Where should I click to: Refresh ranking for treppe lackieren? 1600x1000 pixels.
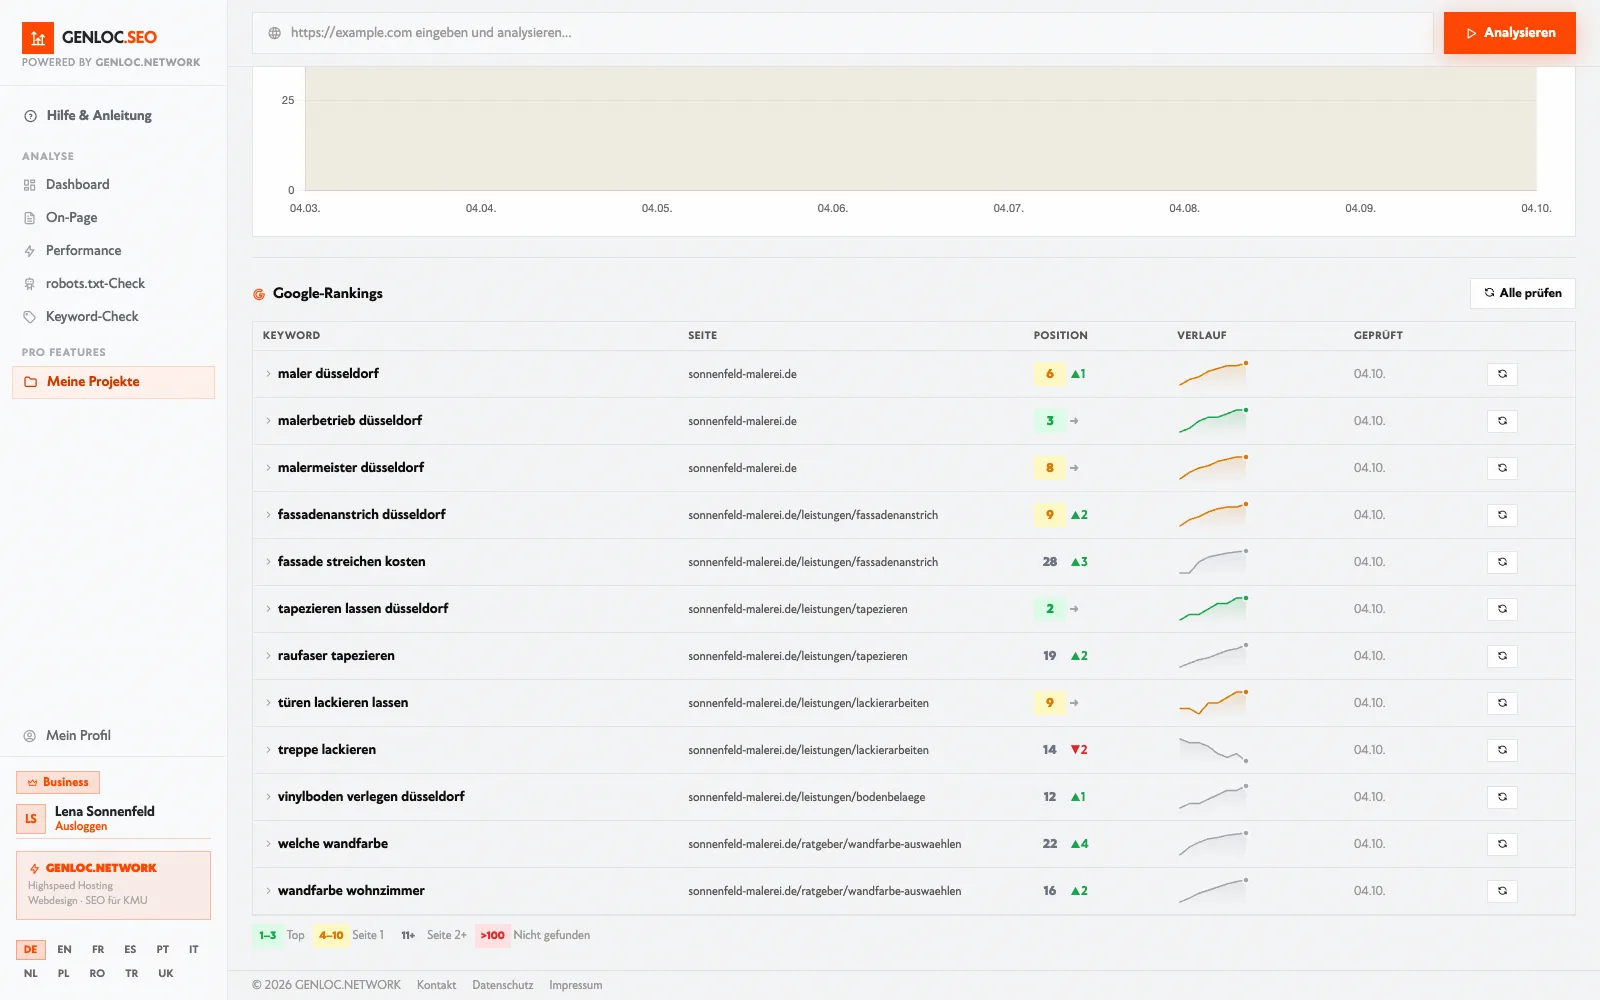(1502, 750)
